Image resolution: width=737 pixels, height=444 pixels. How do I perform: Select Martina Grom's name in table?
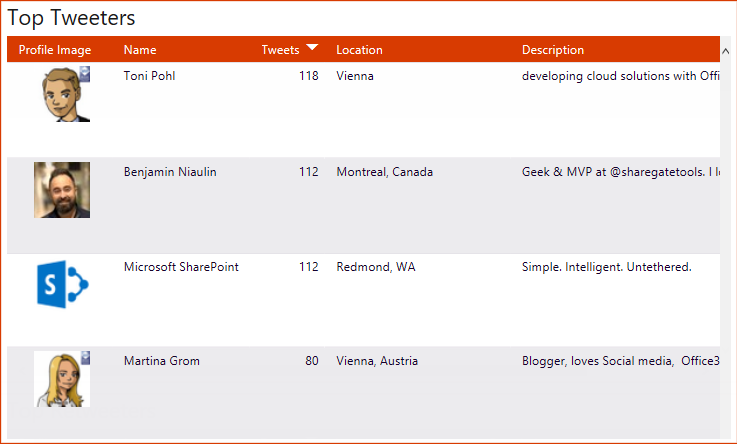162,361
